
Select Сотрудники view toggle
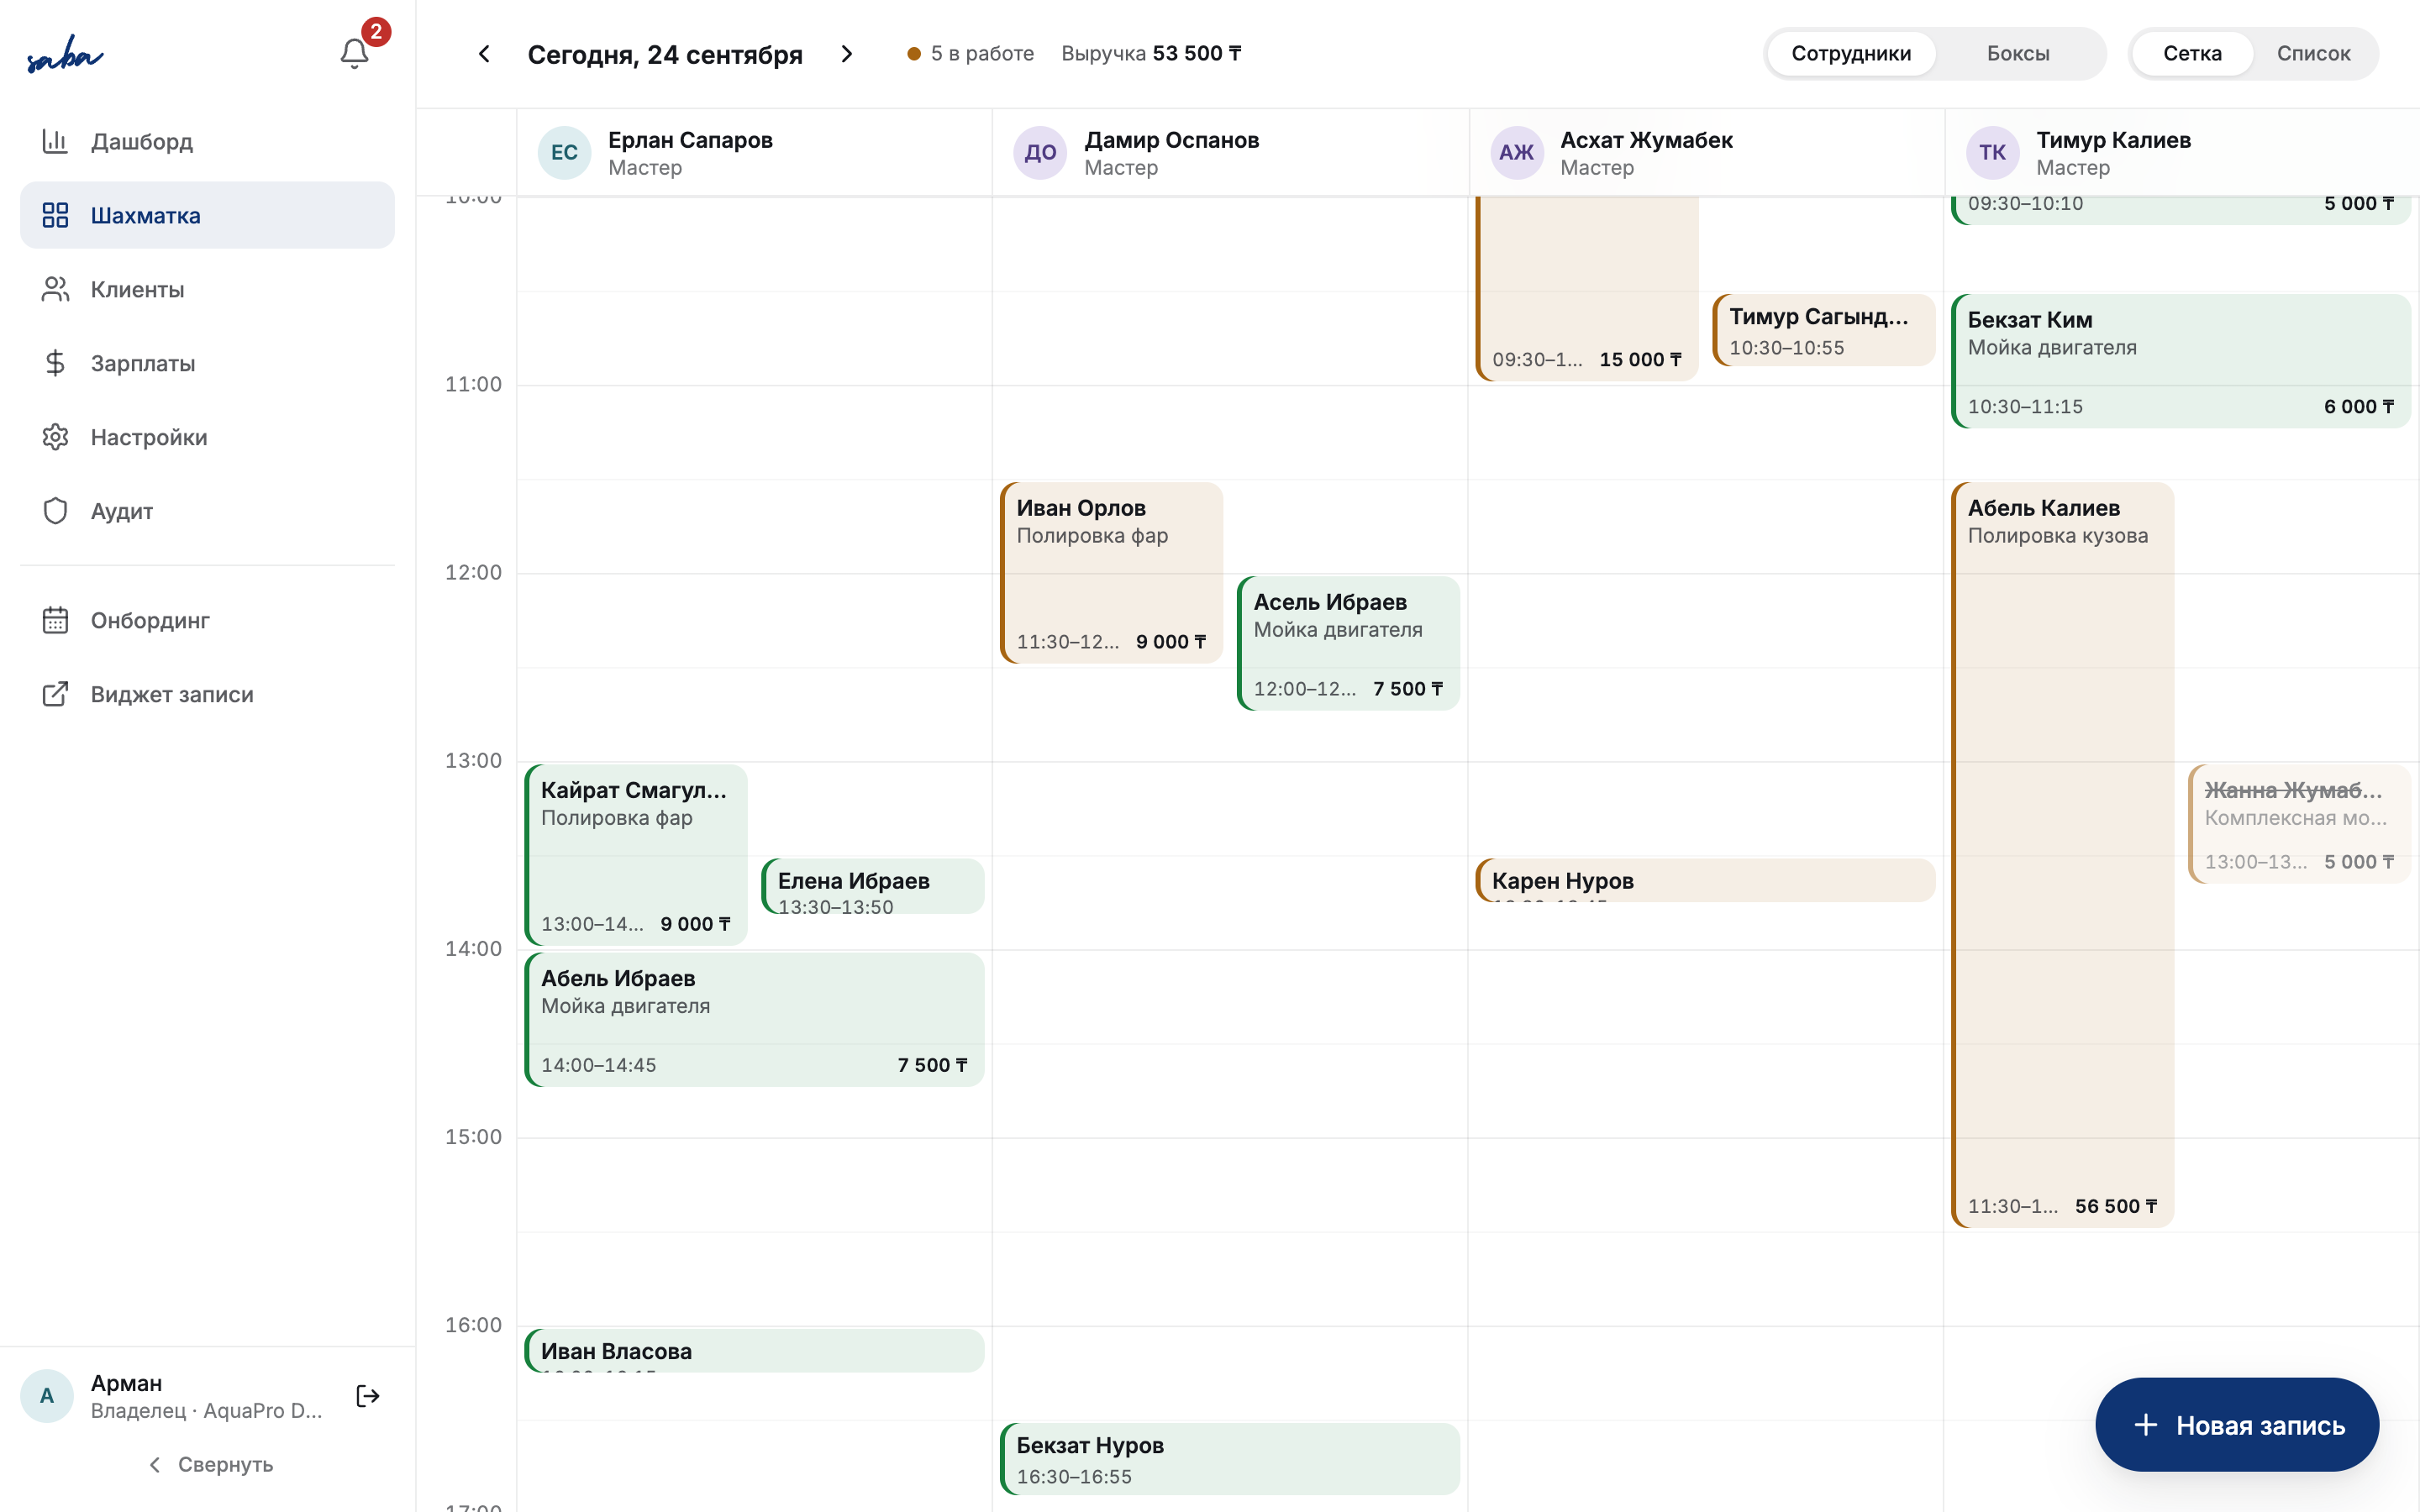coord(1850,53)
